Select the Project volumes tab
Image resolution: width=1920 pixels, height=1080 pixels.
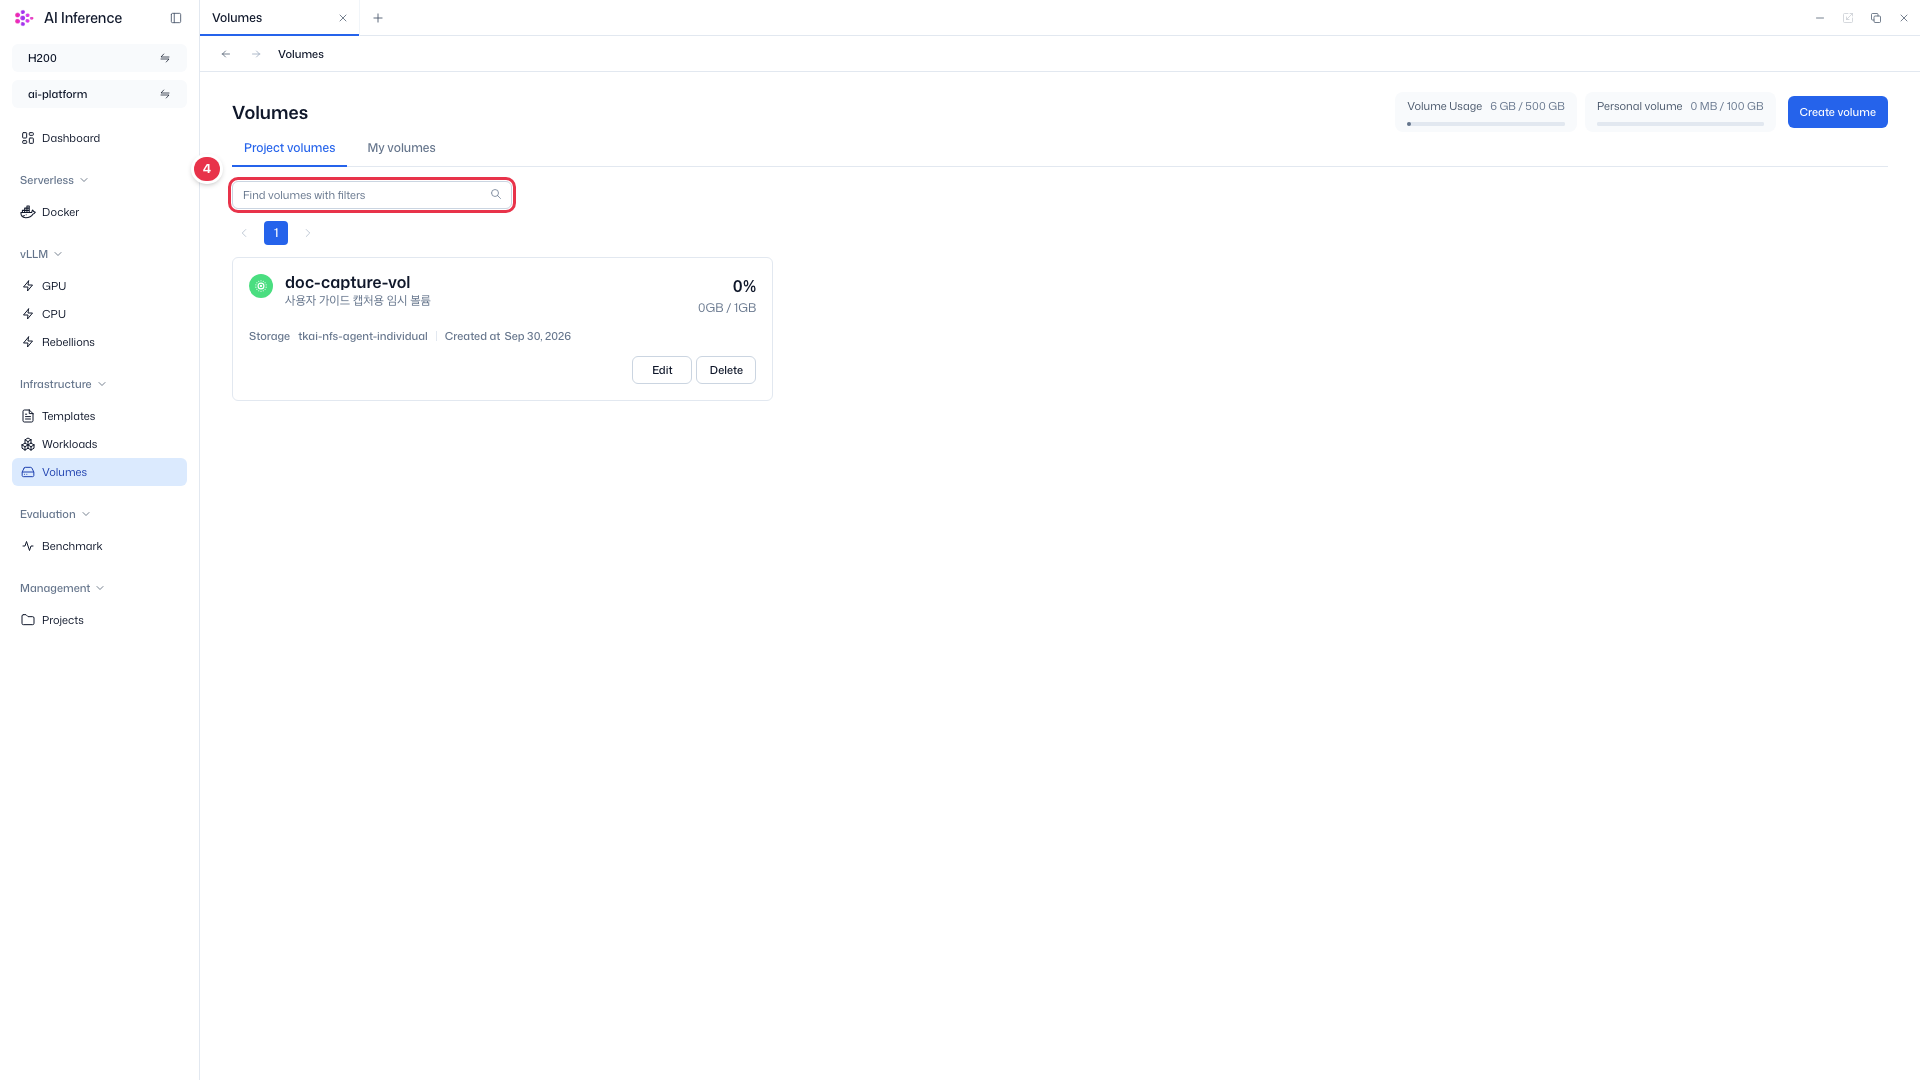[x=289, y=148]
